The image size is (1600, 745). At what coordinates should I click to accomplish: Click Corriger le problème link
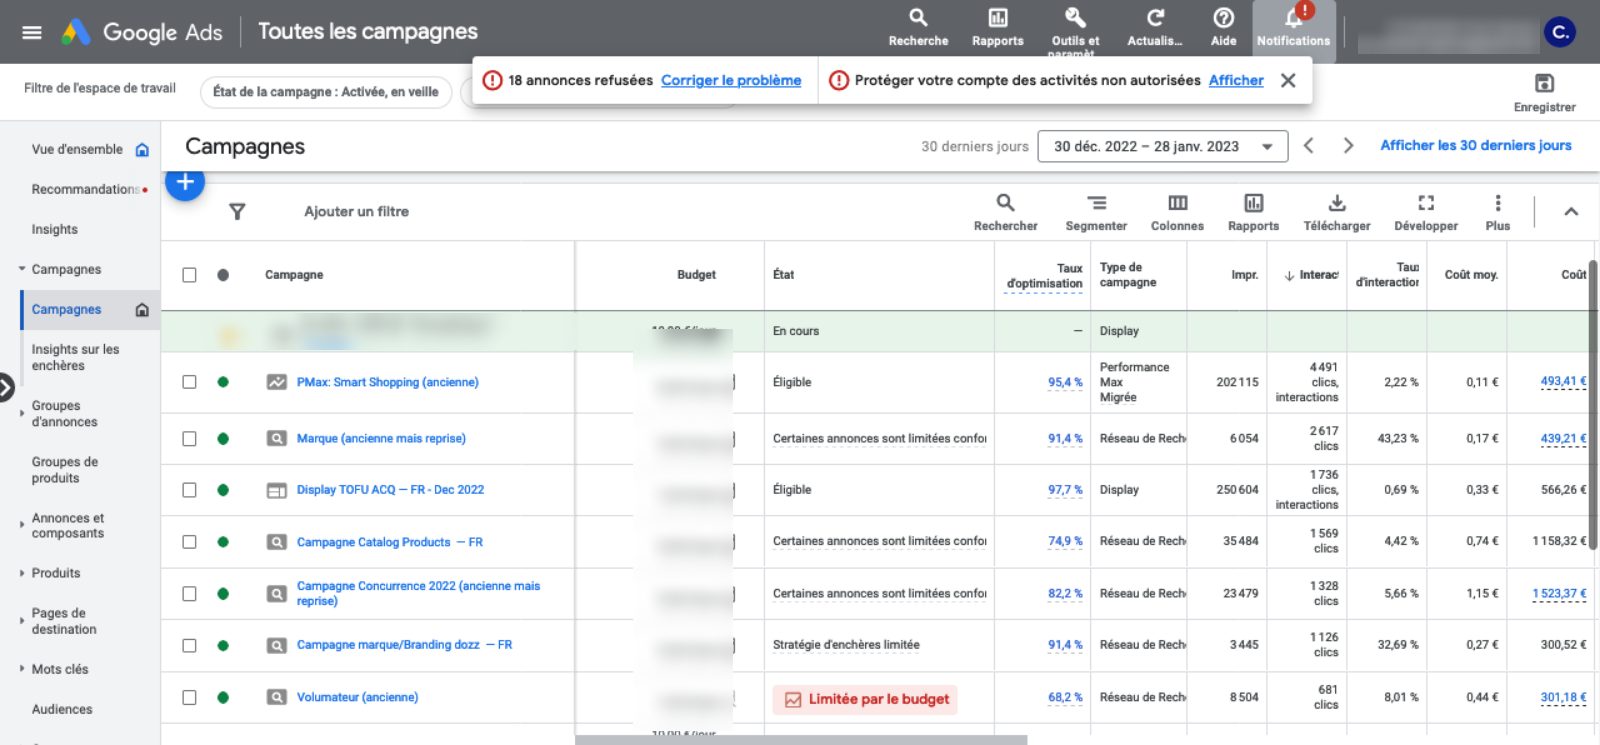731,80
